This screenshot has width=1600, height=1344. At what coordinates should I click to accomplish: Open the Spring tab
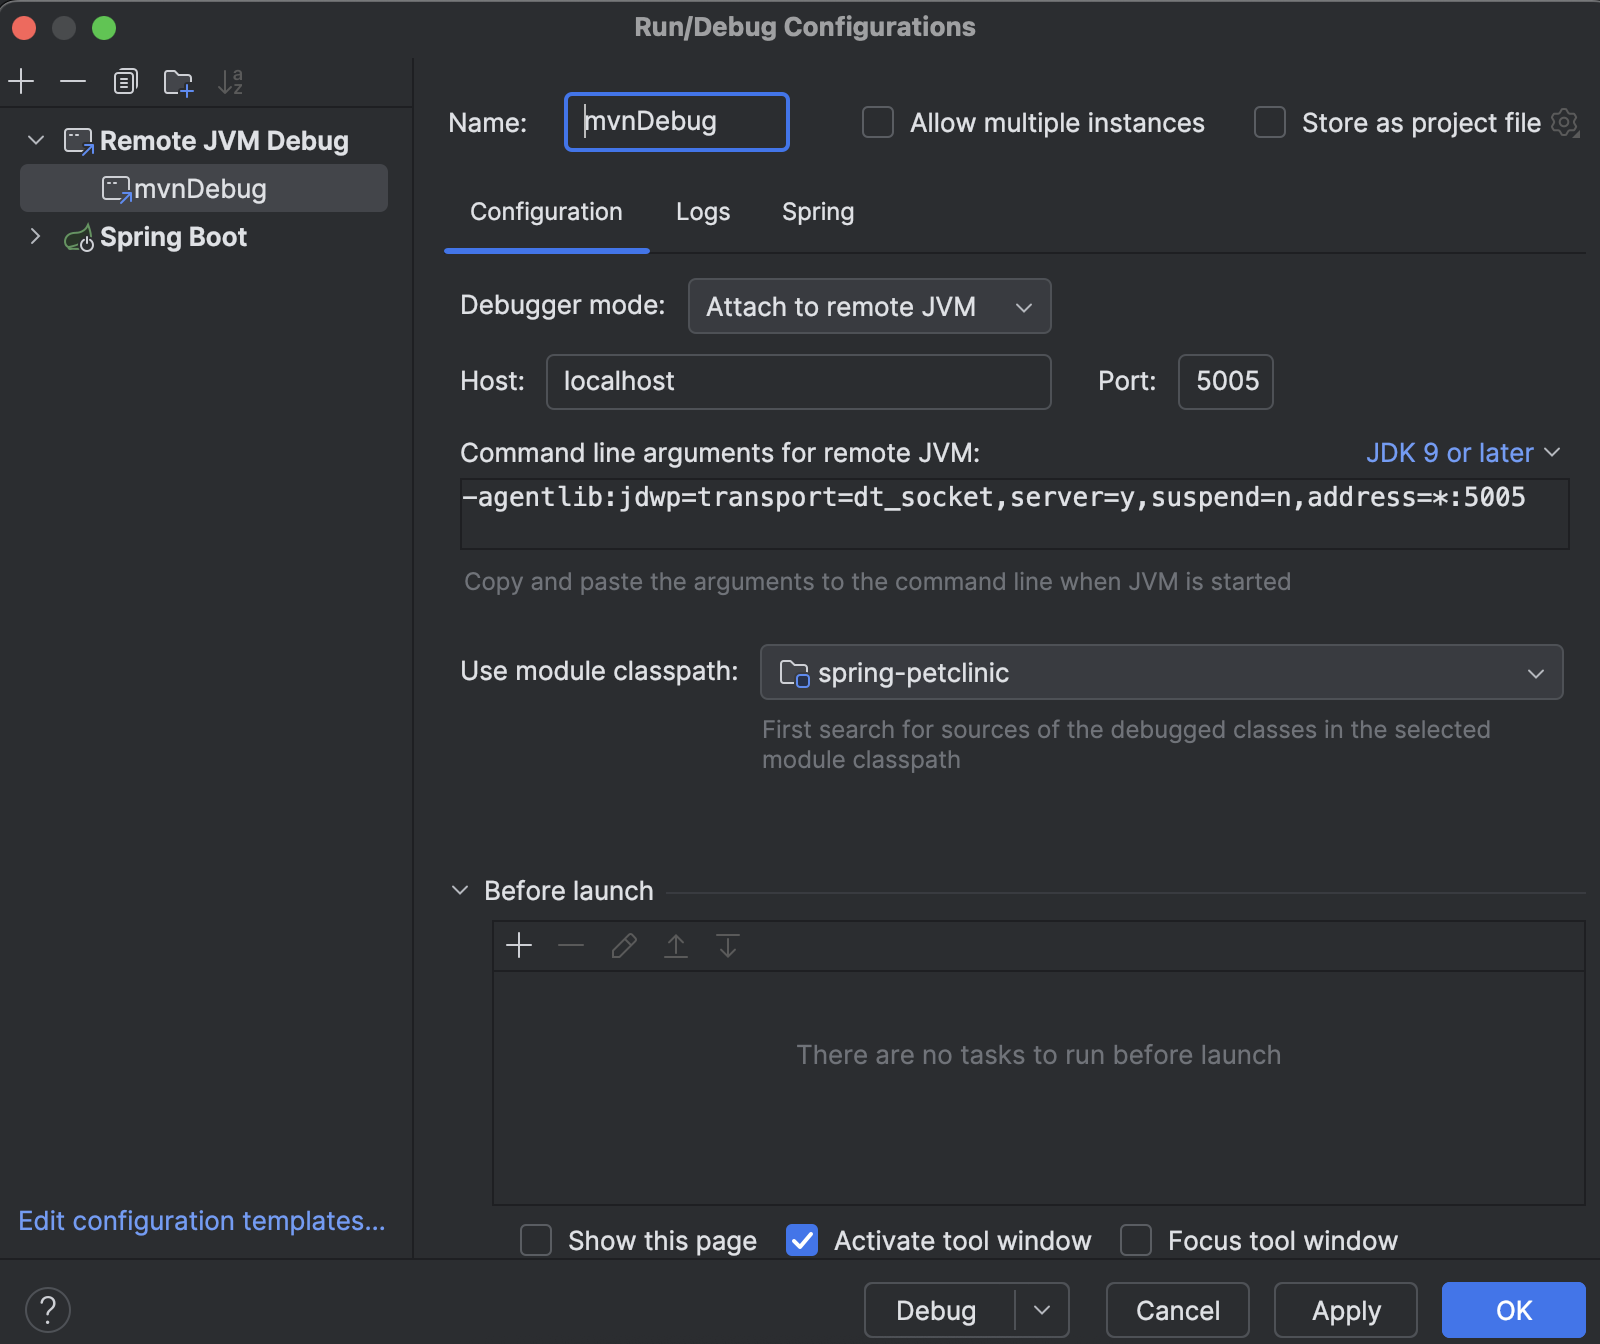tap(817, 211)
